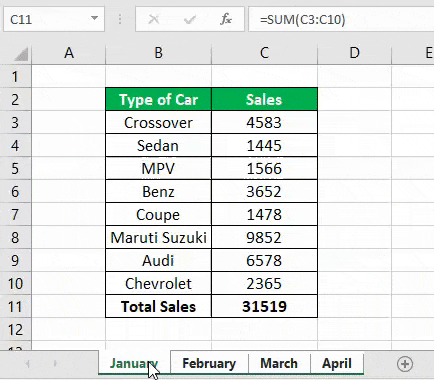Select the 'Chevrolet' cell

coord(158,283)
